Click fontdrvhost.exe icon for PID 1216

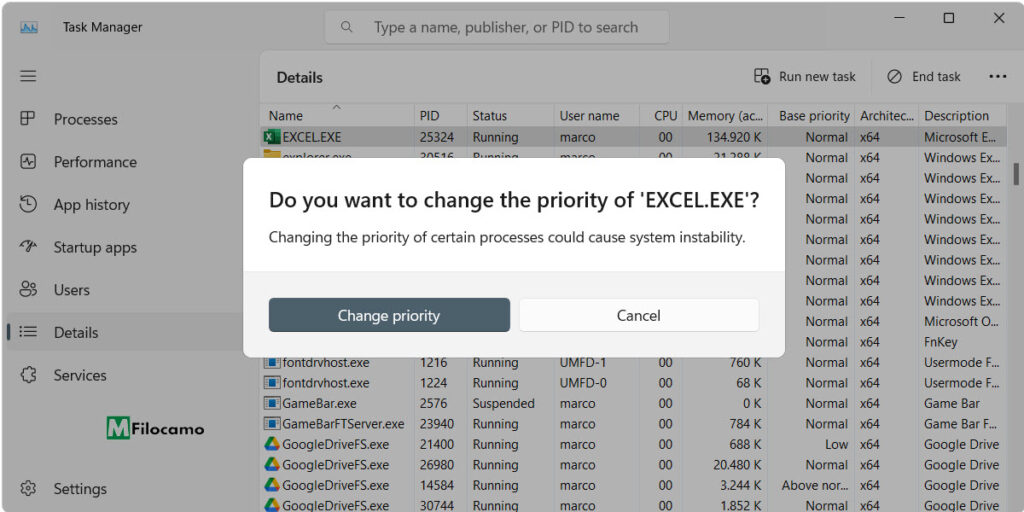pyautogui.click(x=272, y=362)
